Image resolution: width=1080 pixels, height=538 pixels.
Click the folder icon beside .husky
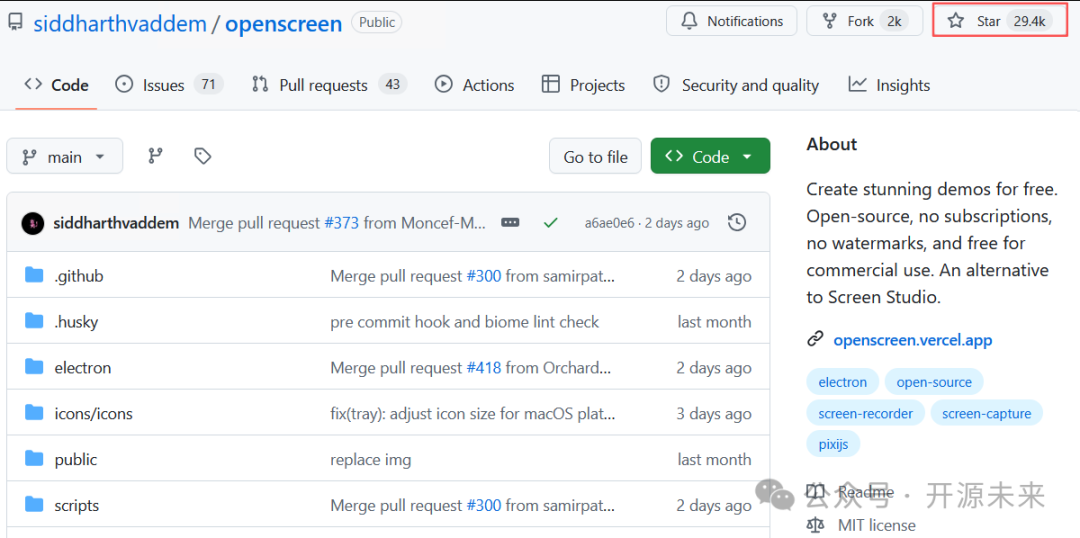pyautogui.click(x=34, y=321)
